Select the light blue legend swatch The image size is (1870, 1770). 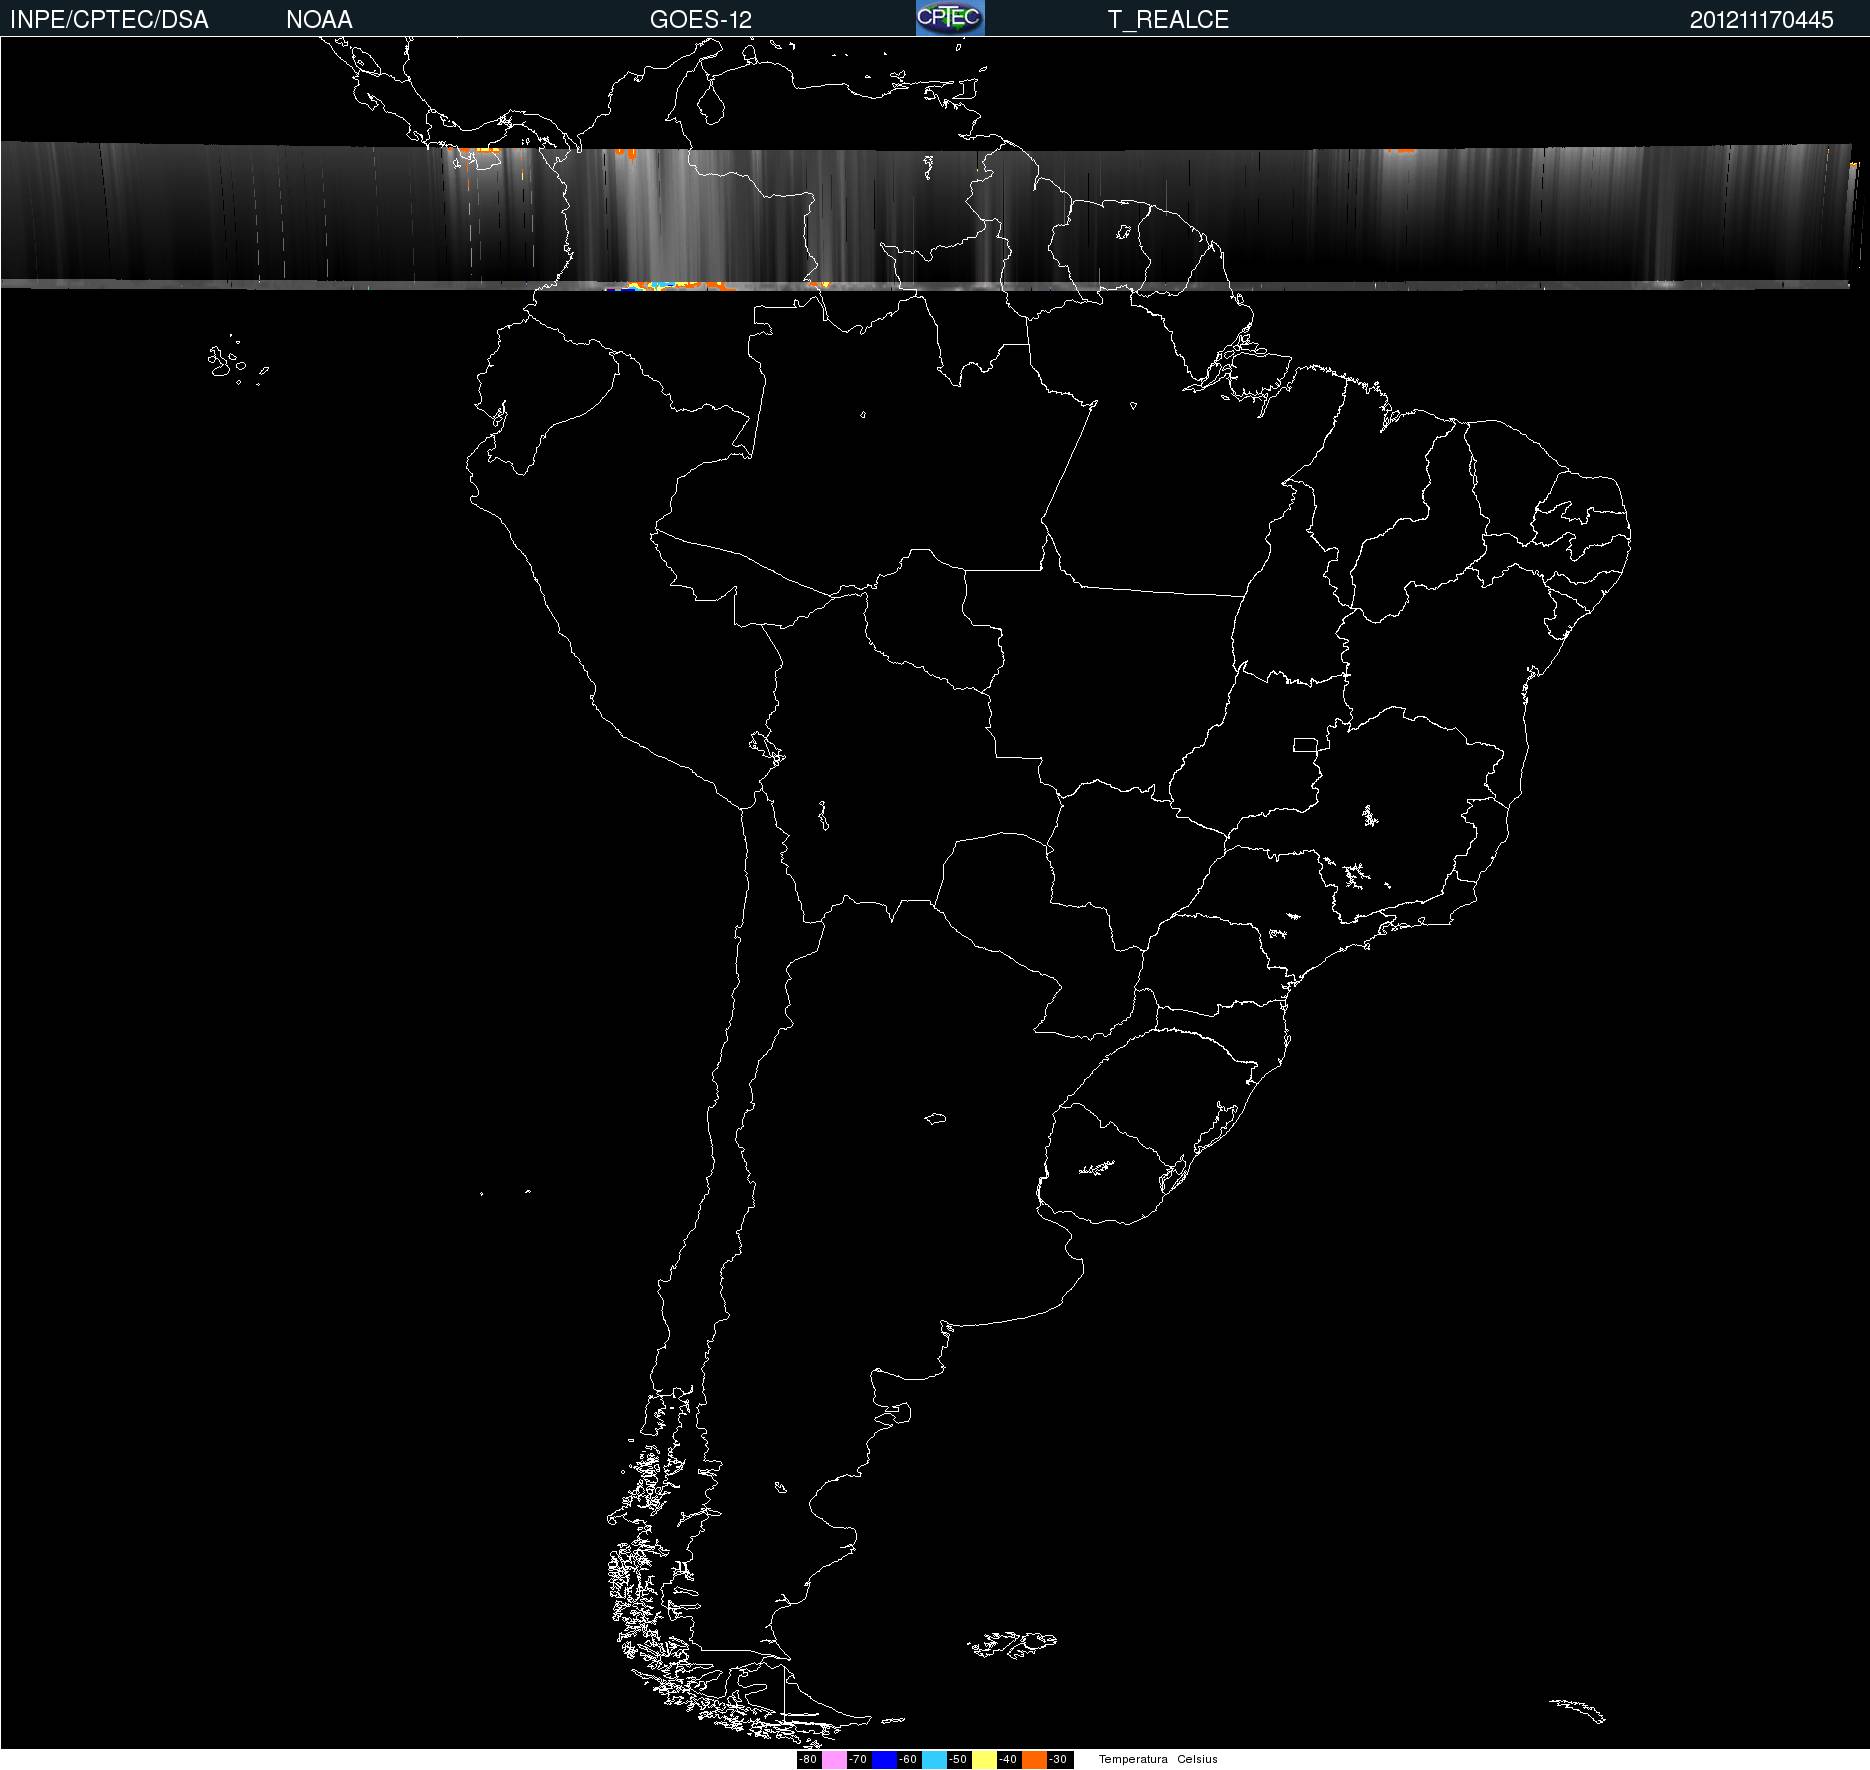(934, 1760)
